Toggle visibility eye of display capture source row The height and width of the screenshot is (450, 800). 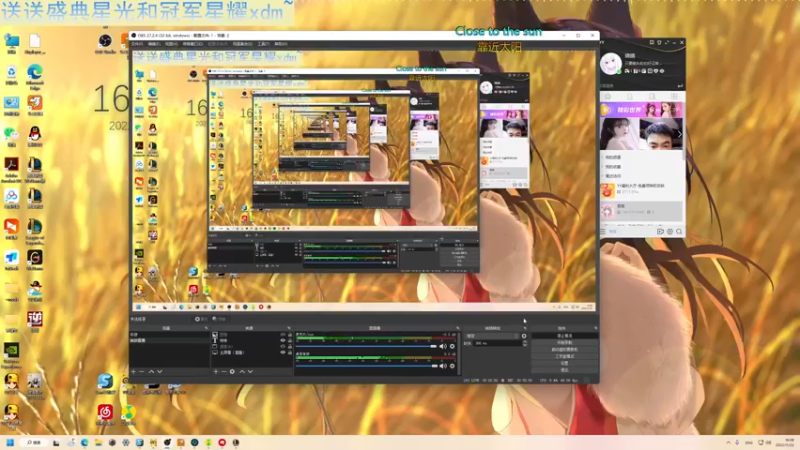click(x=283, y=352)
